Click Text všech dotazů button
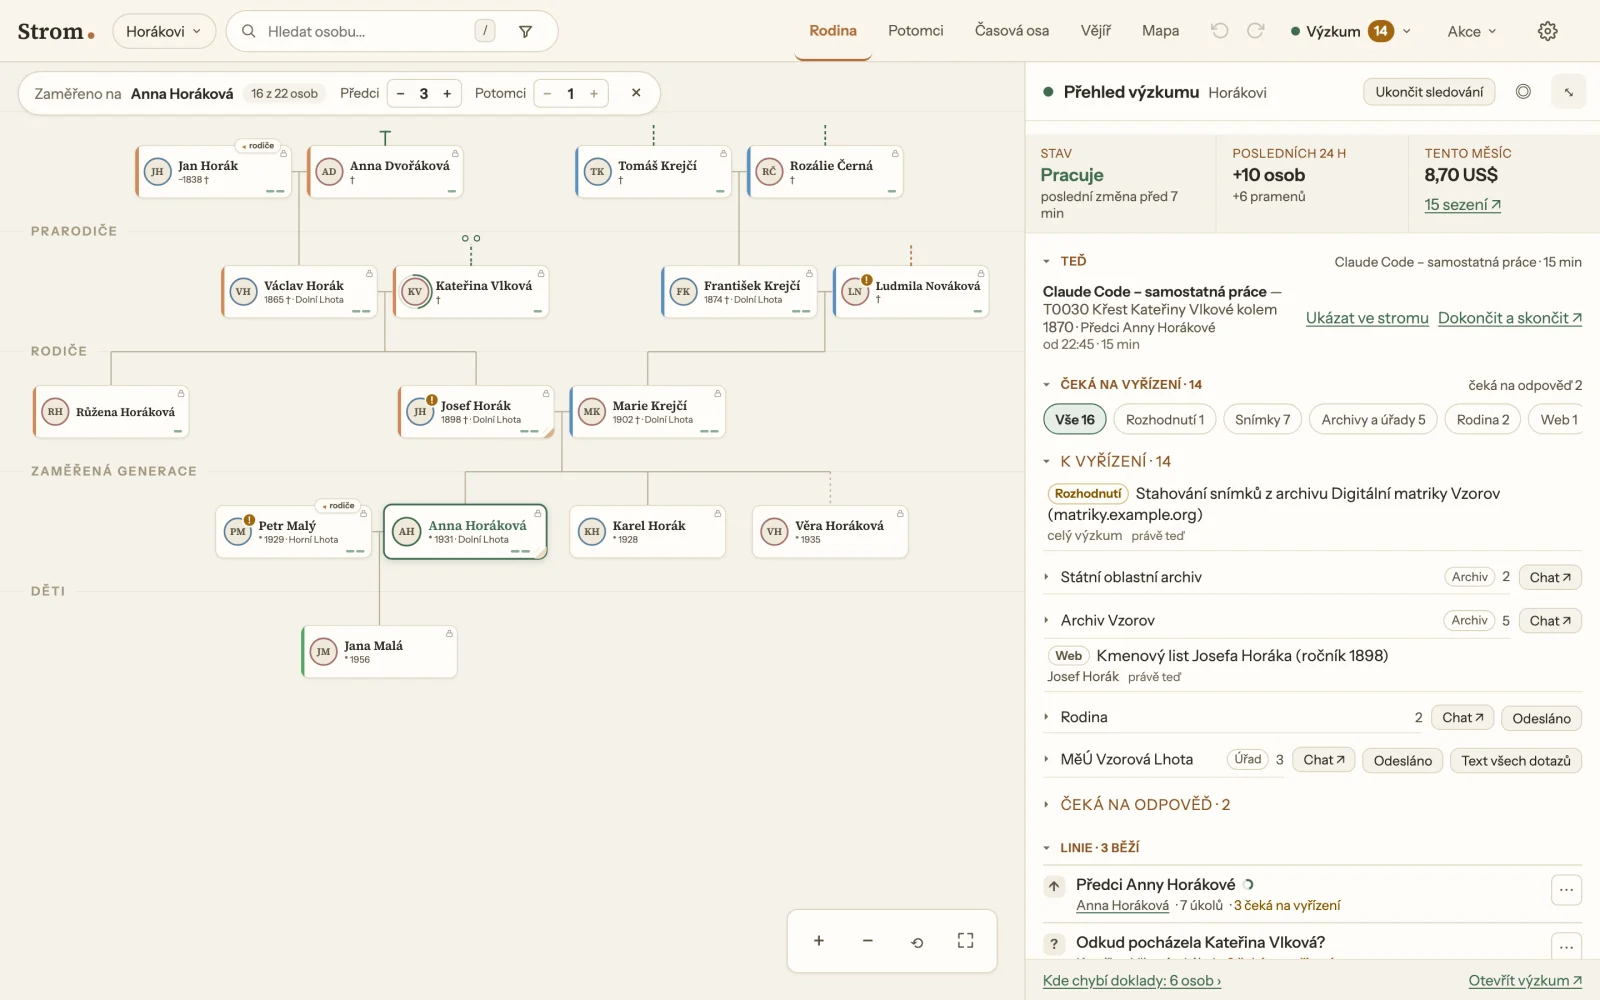The width and height of the screenshot is (1600, 1000). [1515, 761]
